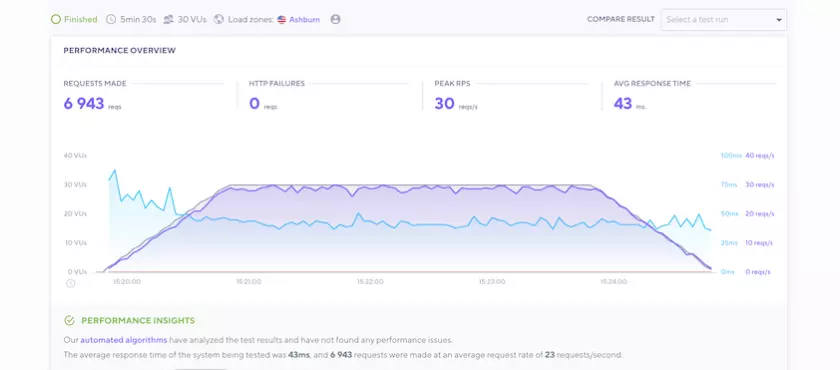Click the 15:22:00 time axis label
Viewport: 840px width, 370px height.
(x=370, y=282)
